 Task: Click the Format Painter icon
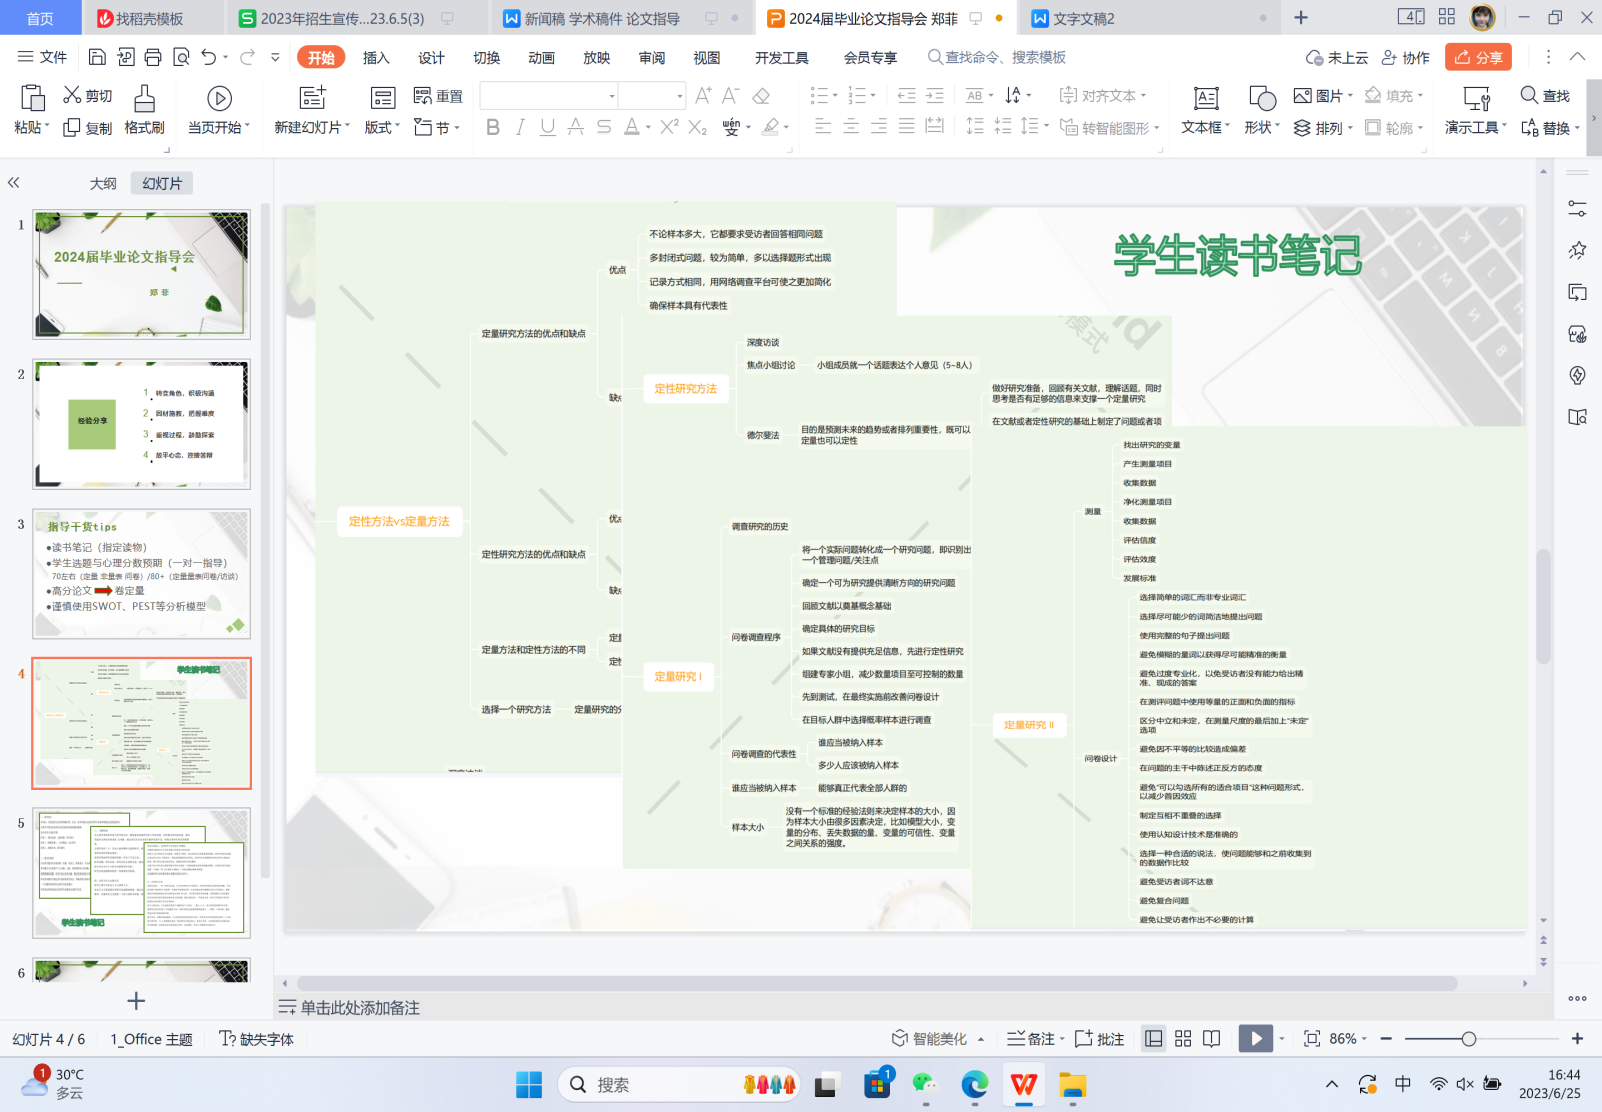click(x=144, y=99)
